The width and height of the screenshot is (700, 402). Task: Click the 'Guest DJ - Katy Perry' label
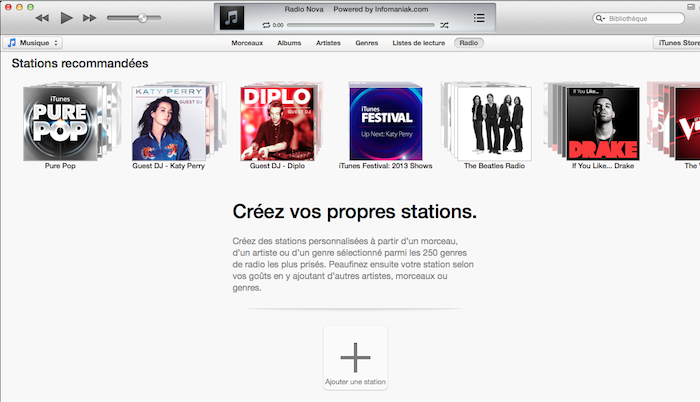168,166
